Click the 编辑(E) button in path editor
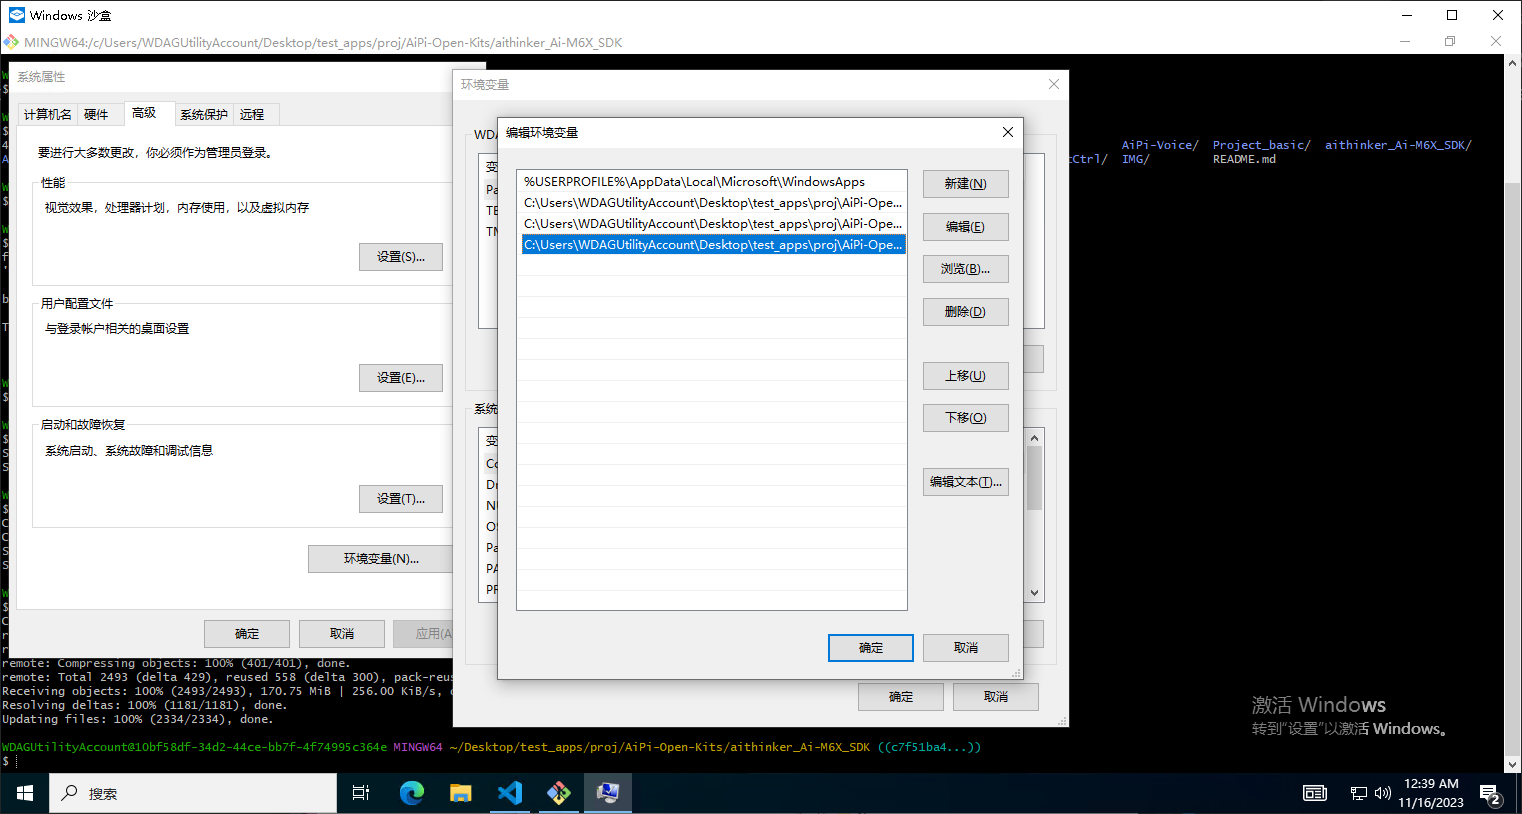Screen dimensions: 1522x814 pyautogui.click(x=965, y=227)
